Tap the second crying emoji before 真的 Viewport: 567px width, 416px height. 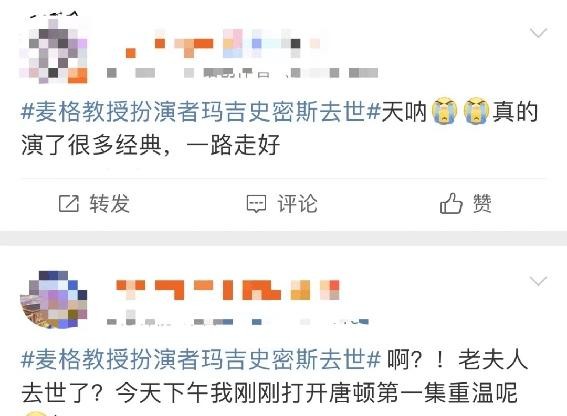(x=477, y=111)
